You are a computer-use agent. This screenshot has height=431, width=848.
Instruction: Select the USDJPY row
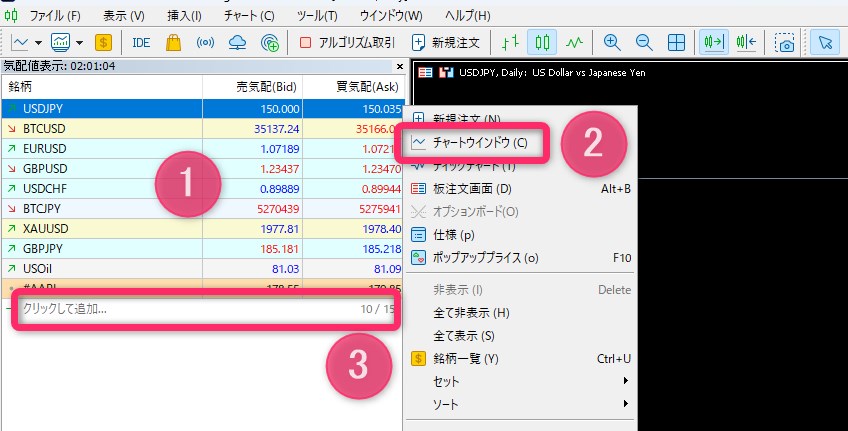tap(203, 109)
